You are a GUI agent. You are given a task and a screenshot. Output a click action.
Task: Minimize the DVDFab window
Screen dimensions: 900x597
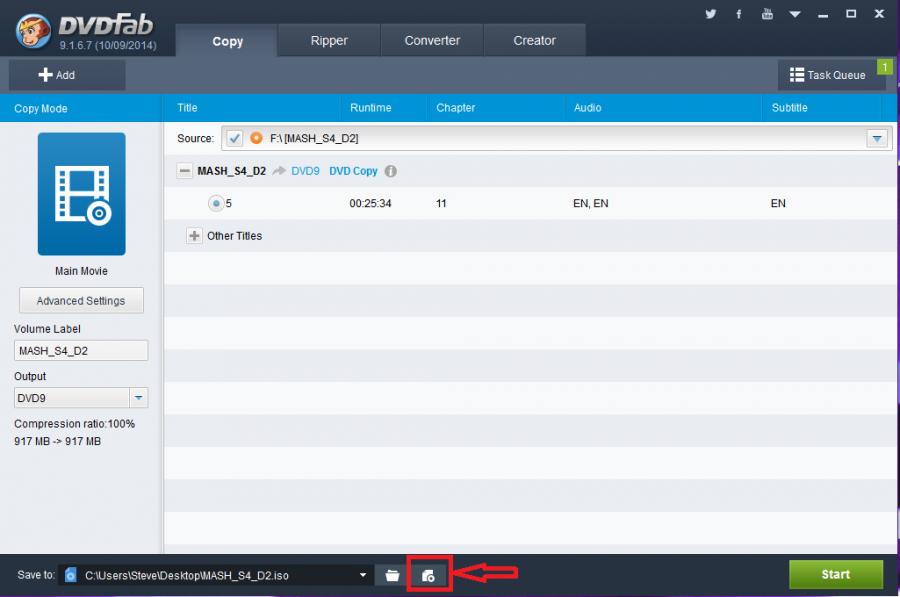[823, 15]
